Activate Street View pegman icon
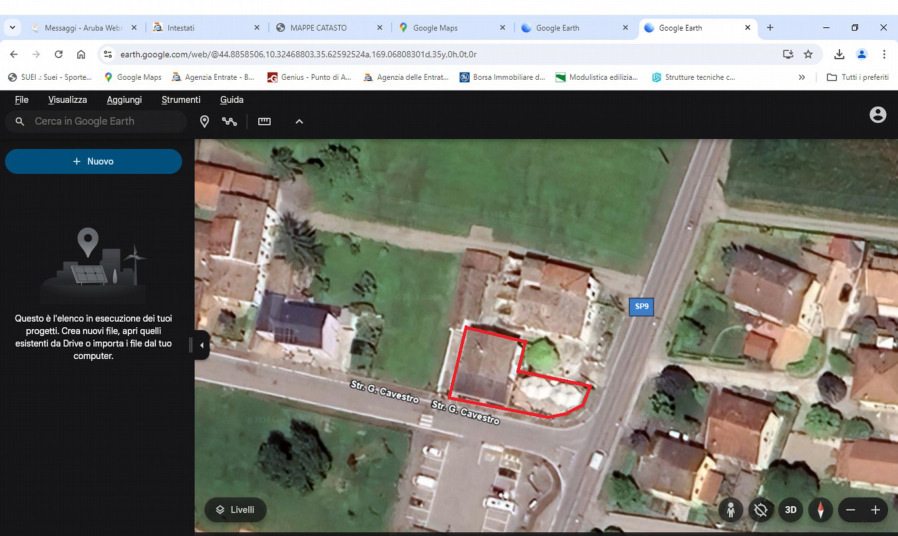This screenshot has width=898, height=536. [730, 509]
